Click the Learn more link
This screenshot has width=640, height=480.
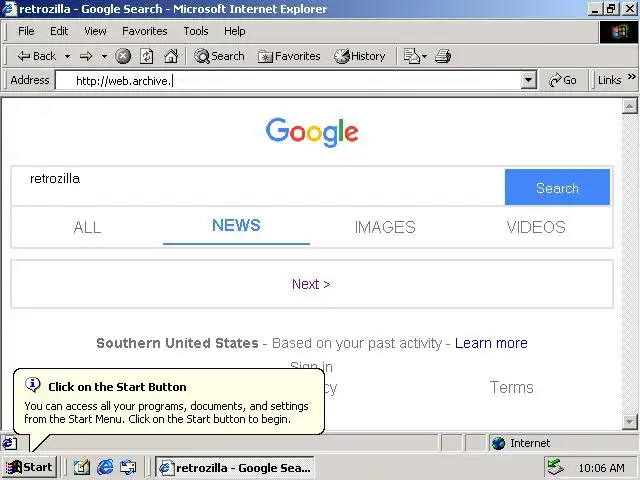click(491, 343)
